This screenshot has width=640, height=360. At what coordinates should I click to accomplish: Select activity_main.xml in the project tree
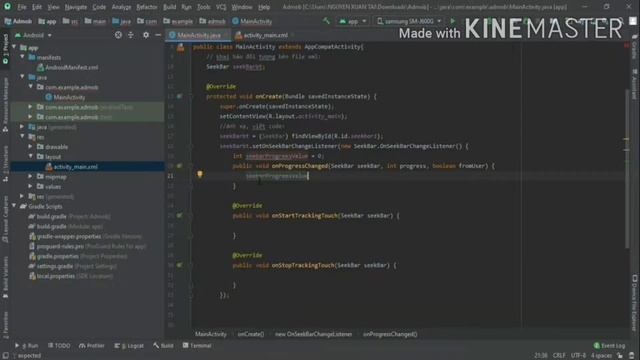[76, 167]
